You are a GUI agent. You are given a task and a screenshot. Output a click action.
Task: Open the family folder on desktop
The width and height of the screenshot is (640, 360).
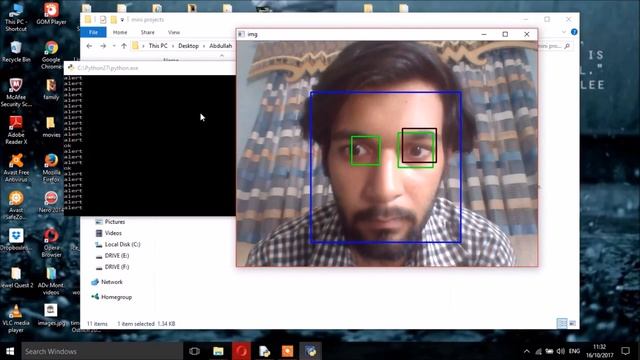51,89
